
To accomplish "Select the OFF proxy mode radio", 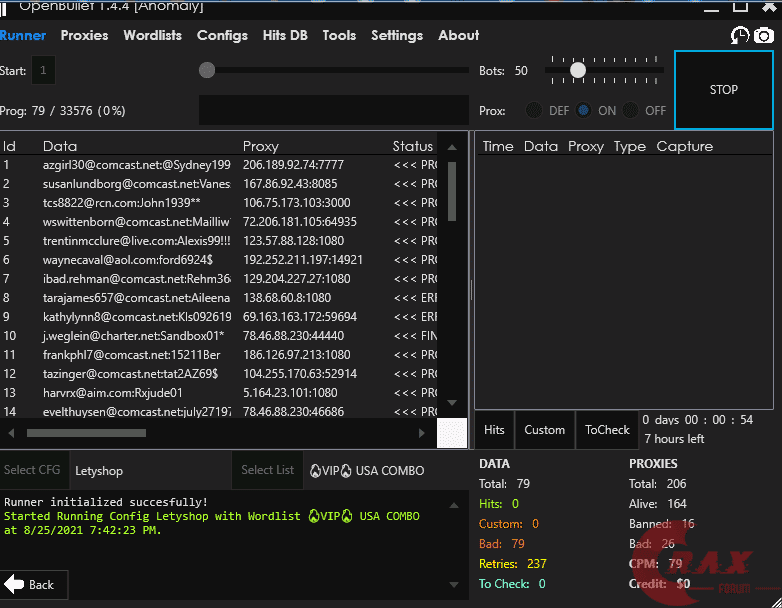I will click(x=631, y=110).
